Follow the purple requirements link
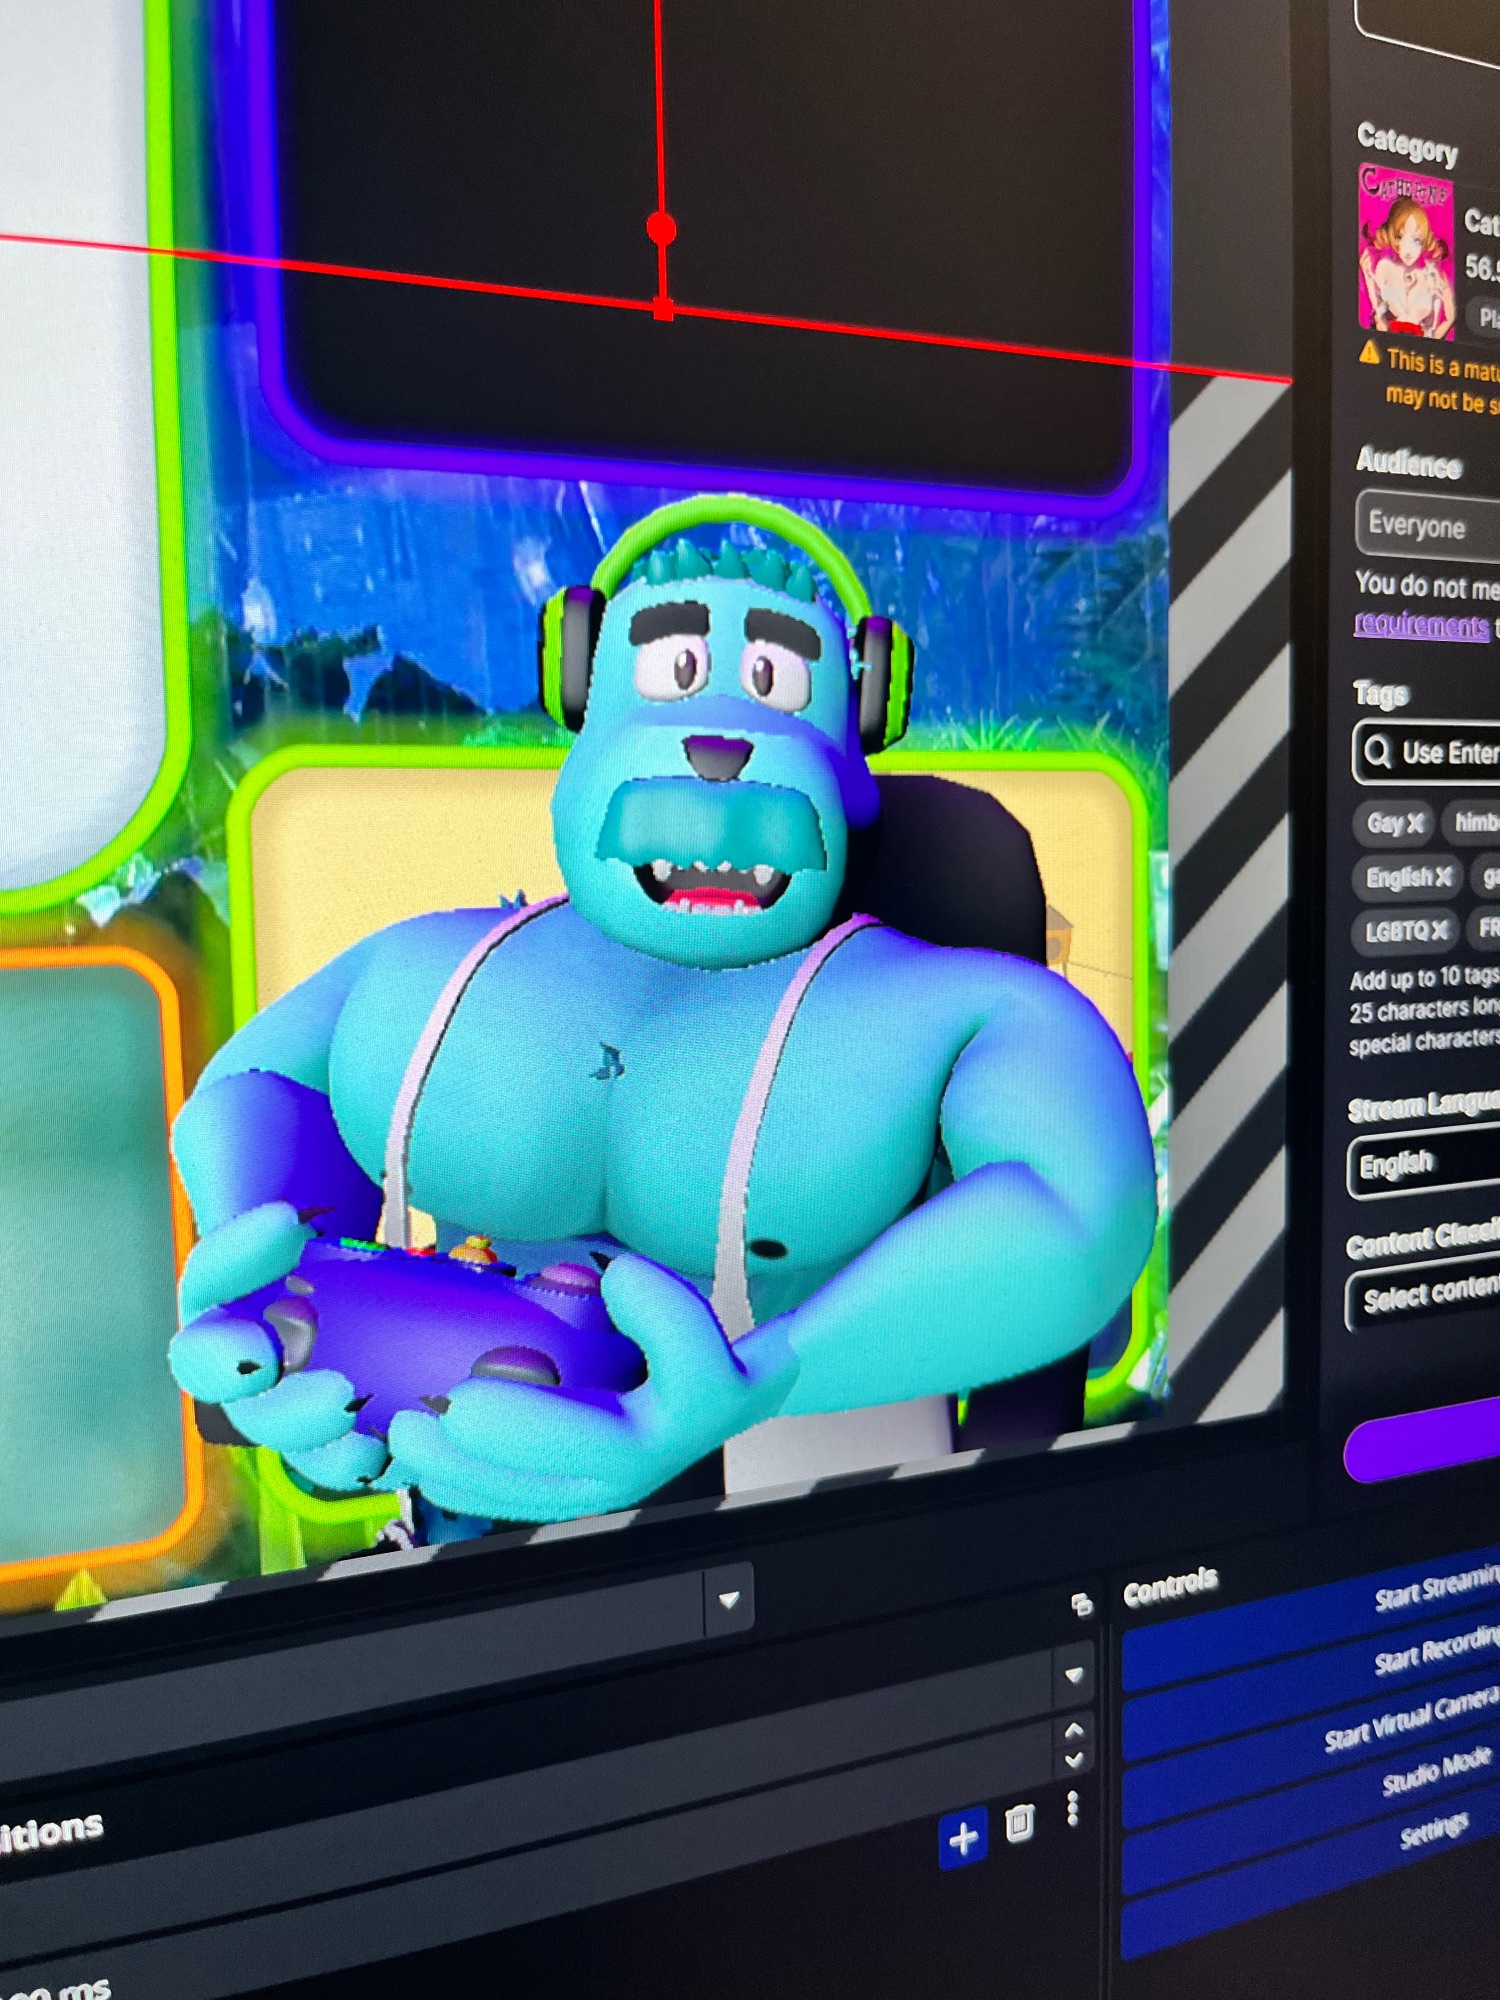Image resolution: width=1500 pixels, height=2000 pixels. [1421, 625]
